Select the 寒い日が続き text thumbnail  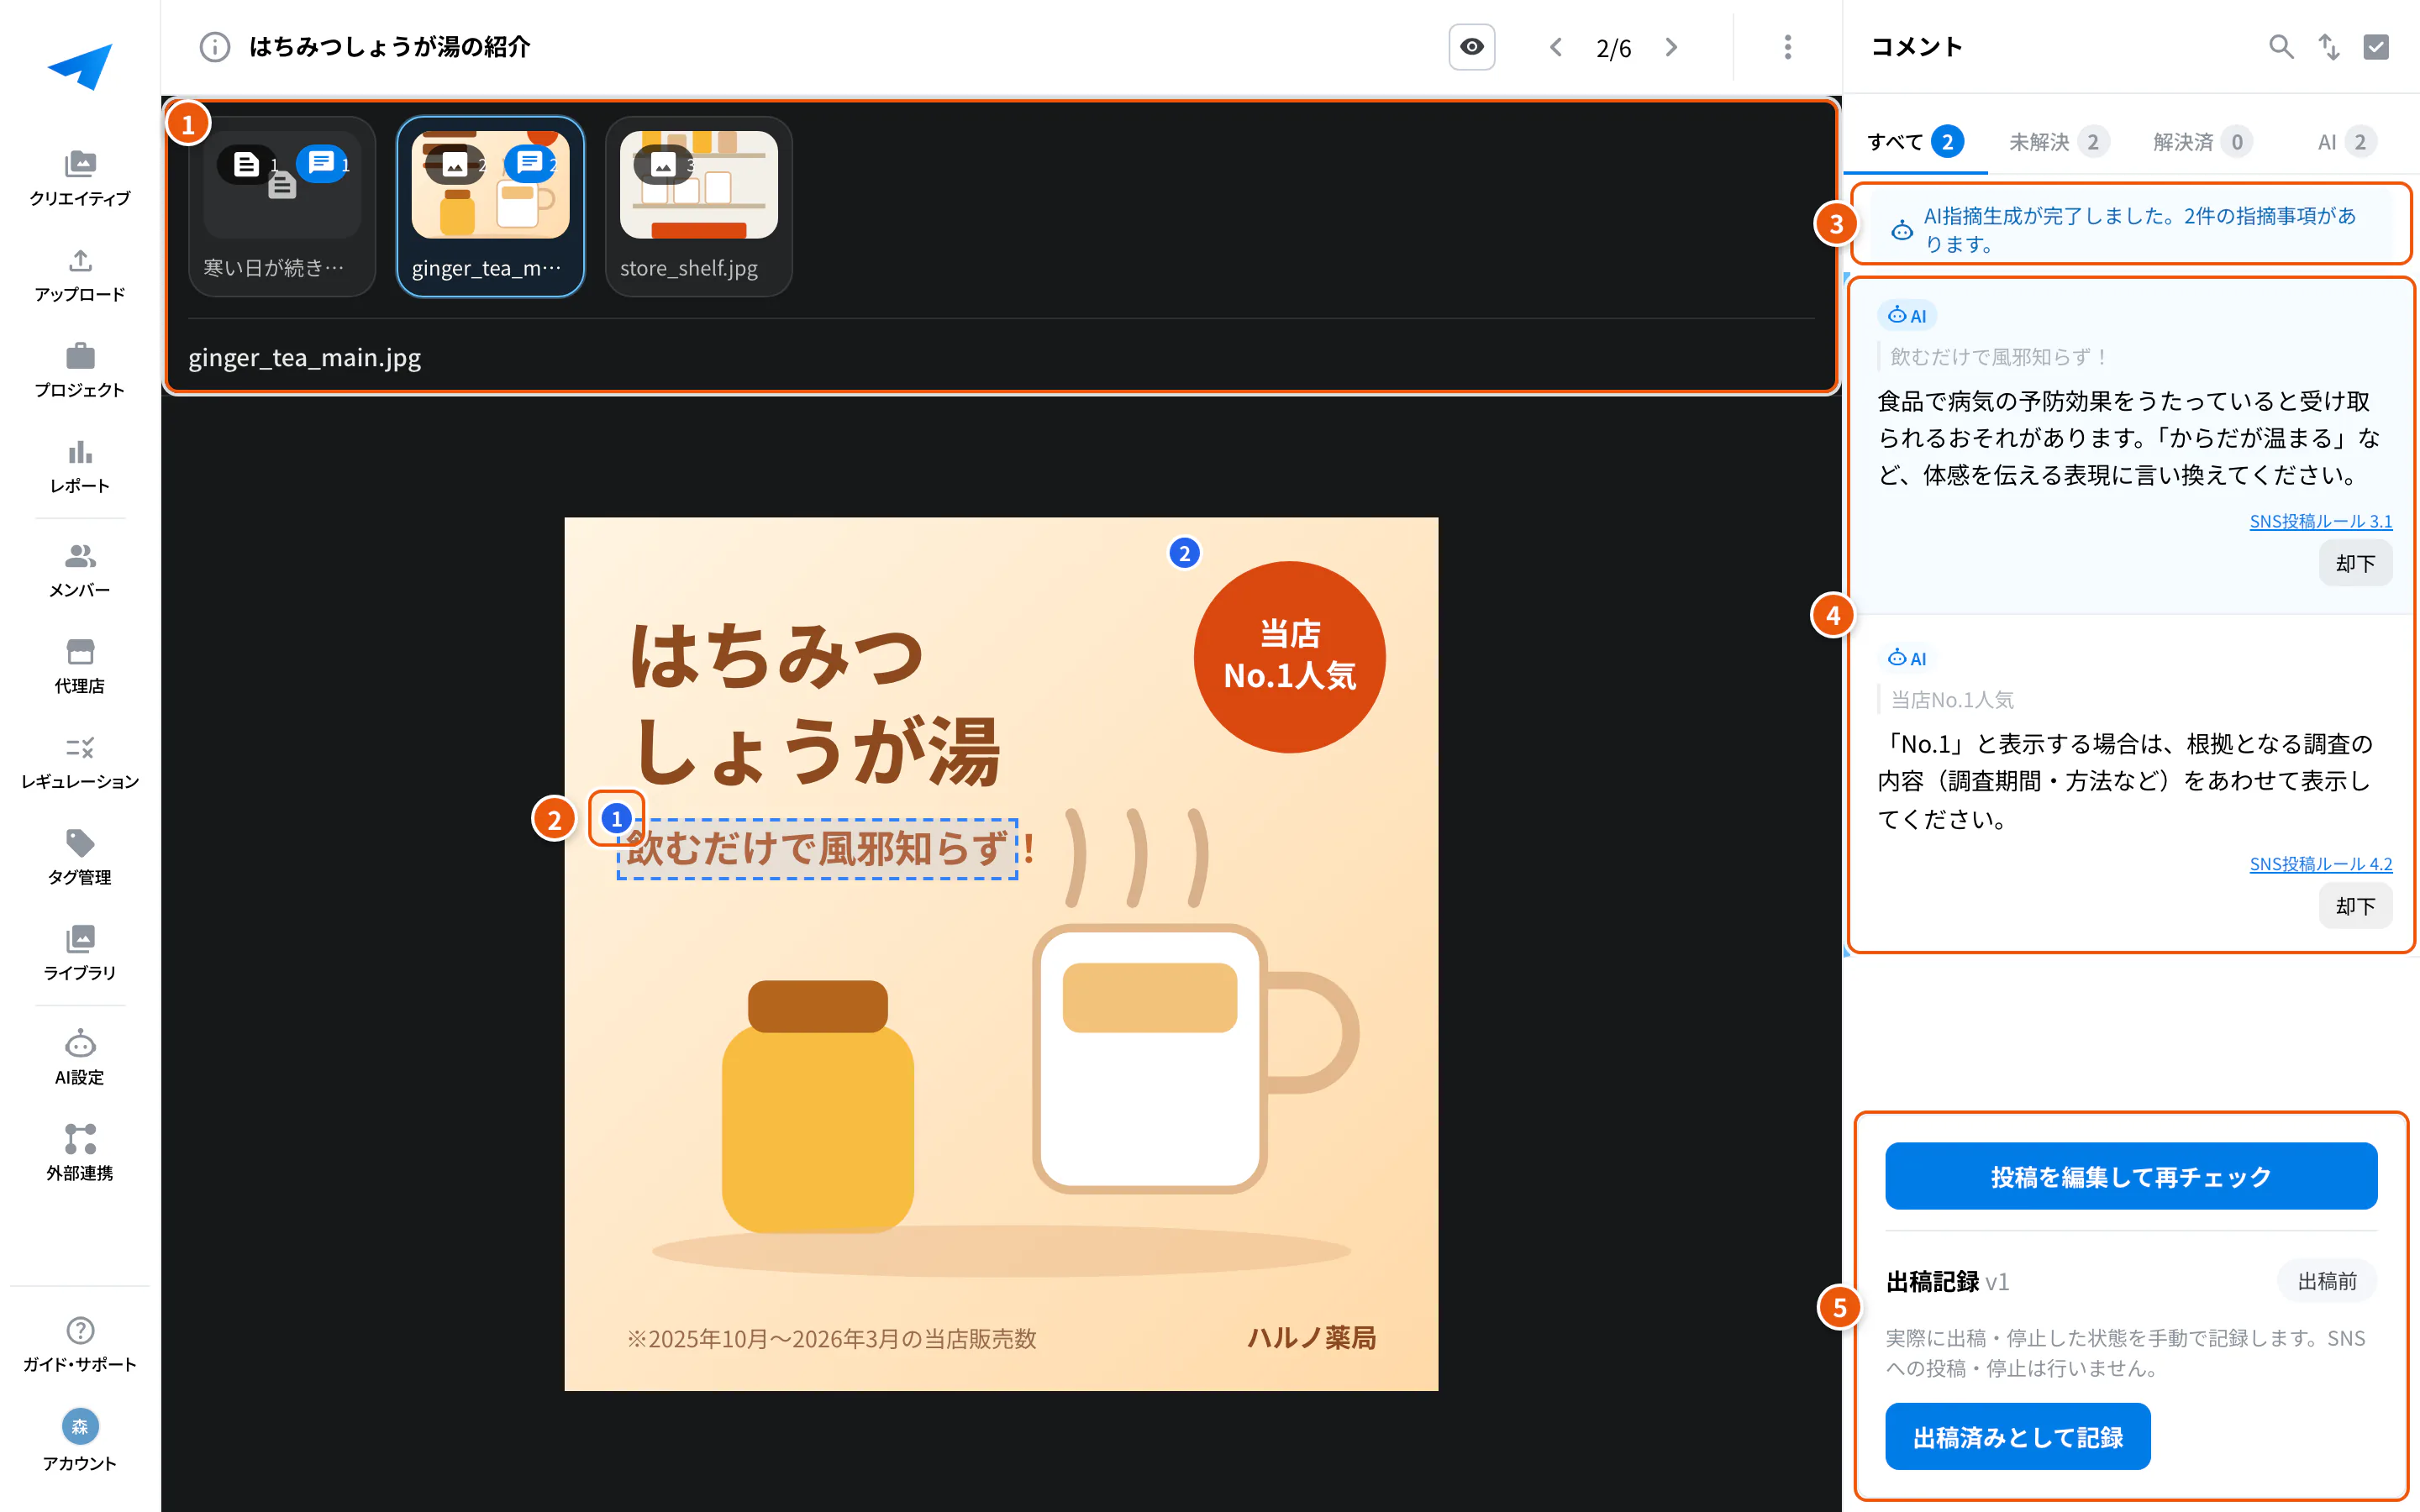click(282, 207)
